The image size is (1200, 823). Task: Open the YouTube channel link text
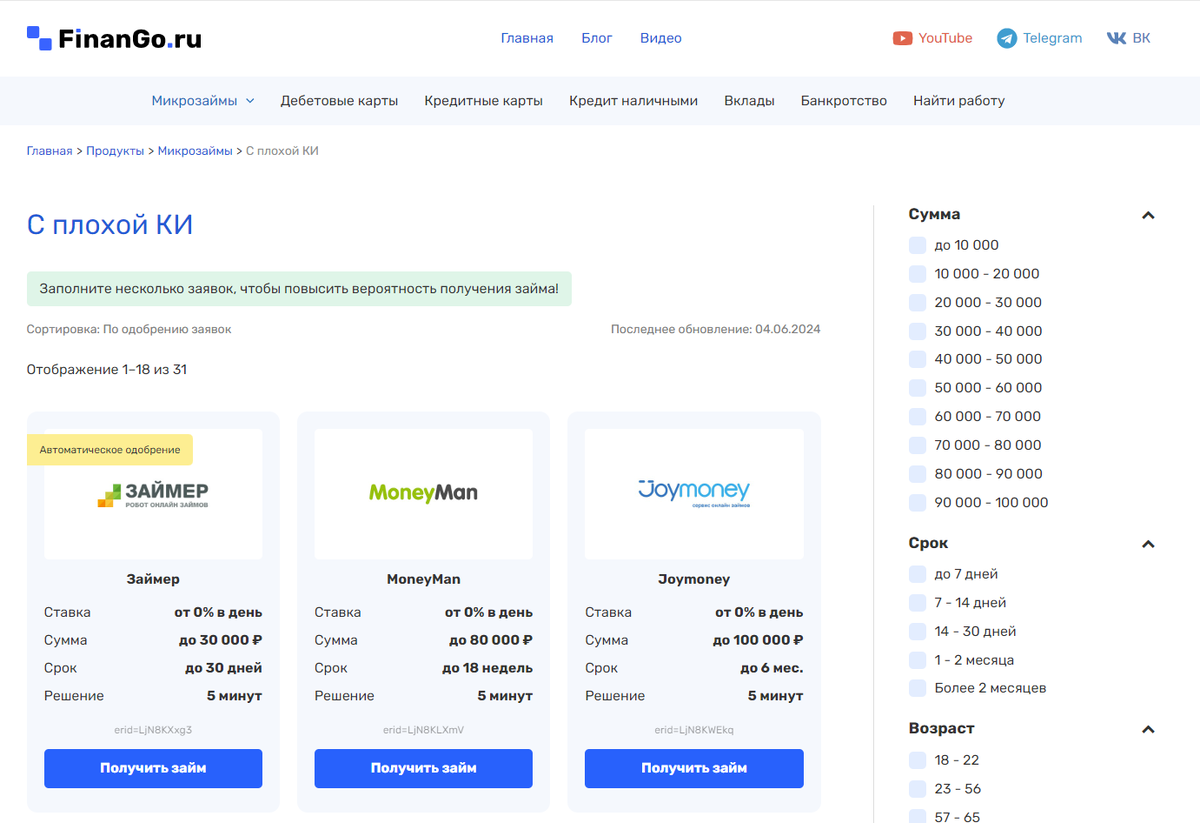click(x=945, y=38)
